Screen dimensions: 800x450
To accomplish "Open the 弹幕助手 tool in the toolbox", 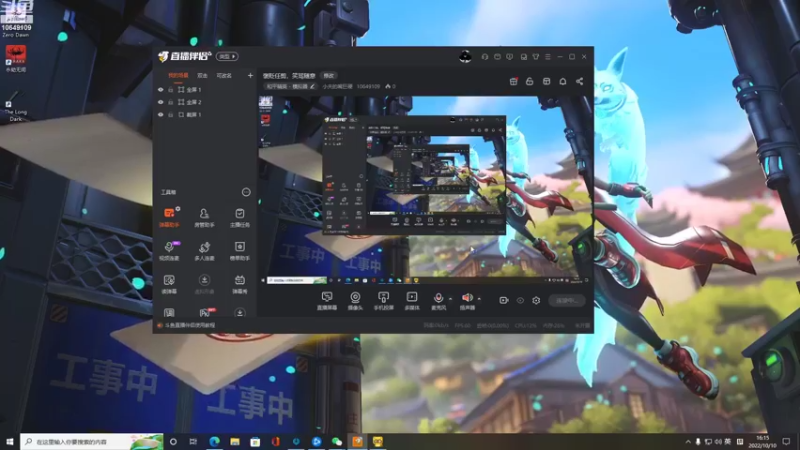I will (169, 217).
